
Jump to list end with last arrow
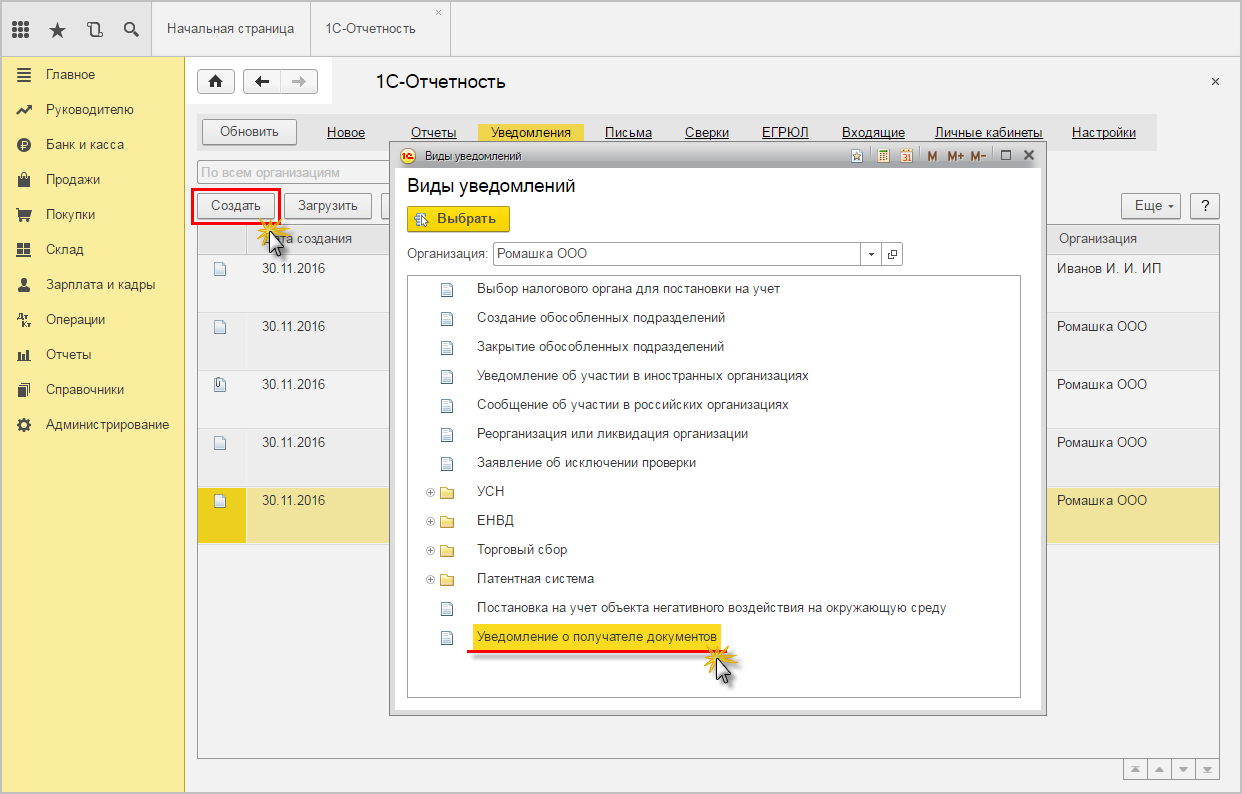[x=1208, y=769]
